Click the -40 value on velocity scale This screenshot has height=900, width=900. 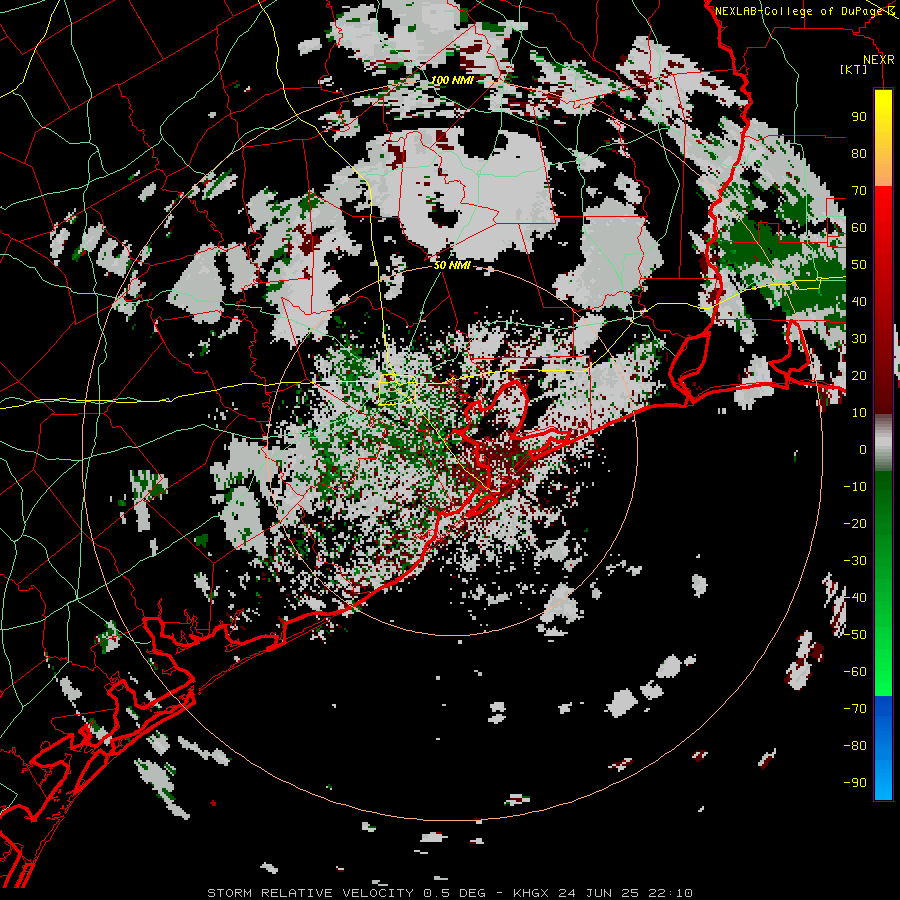[x=855, y=598]
